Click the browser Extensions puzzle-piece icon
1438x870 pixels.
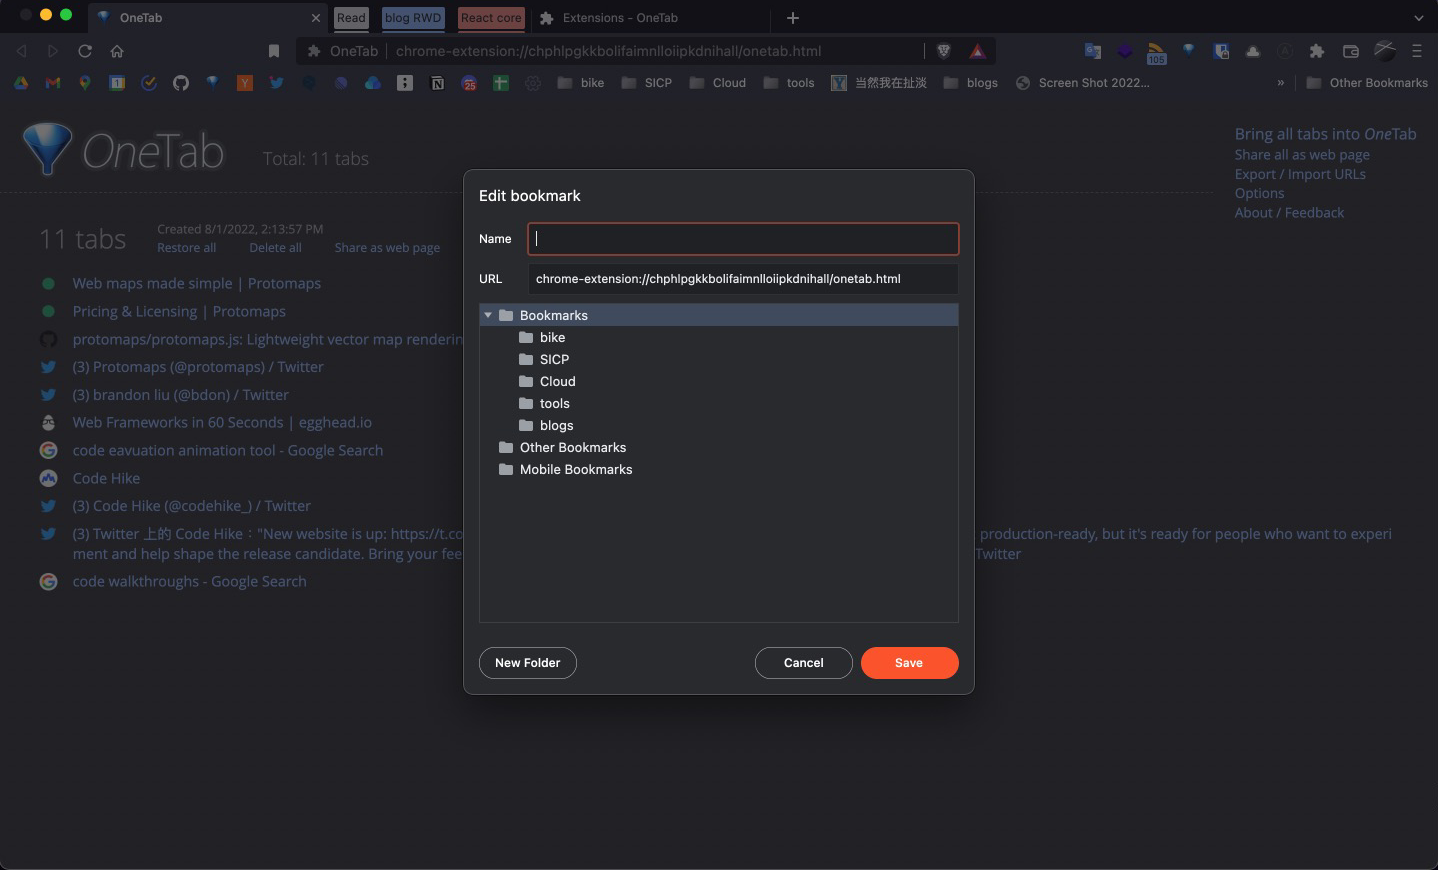[x=1318, y=50]
